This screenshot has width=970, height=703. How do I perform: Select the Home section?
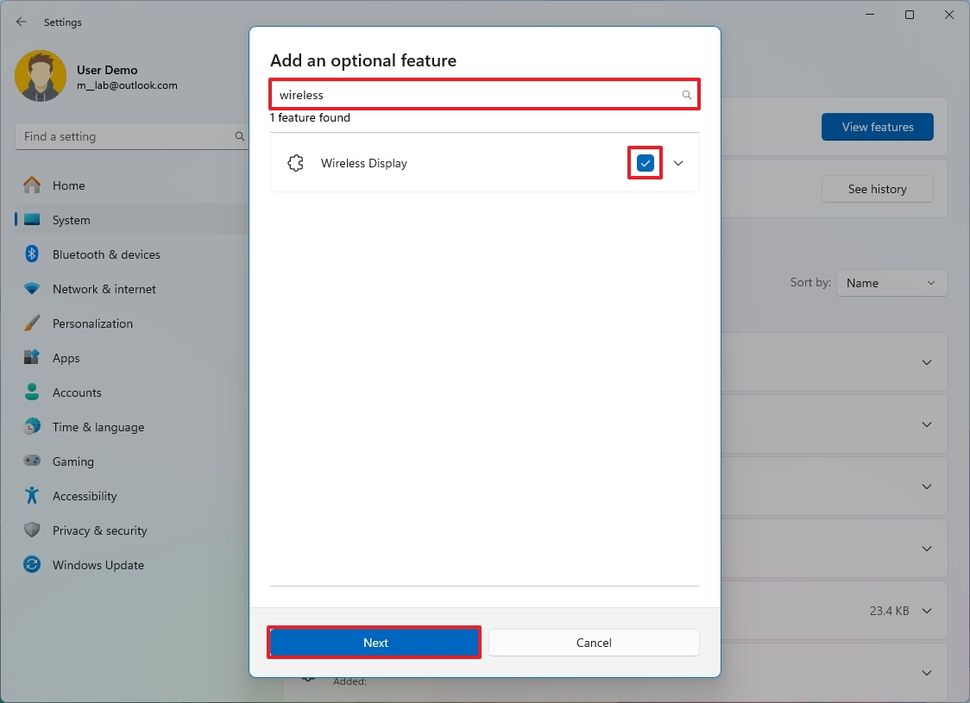pyautogui.click(x=68, y=185)
